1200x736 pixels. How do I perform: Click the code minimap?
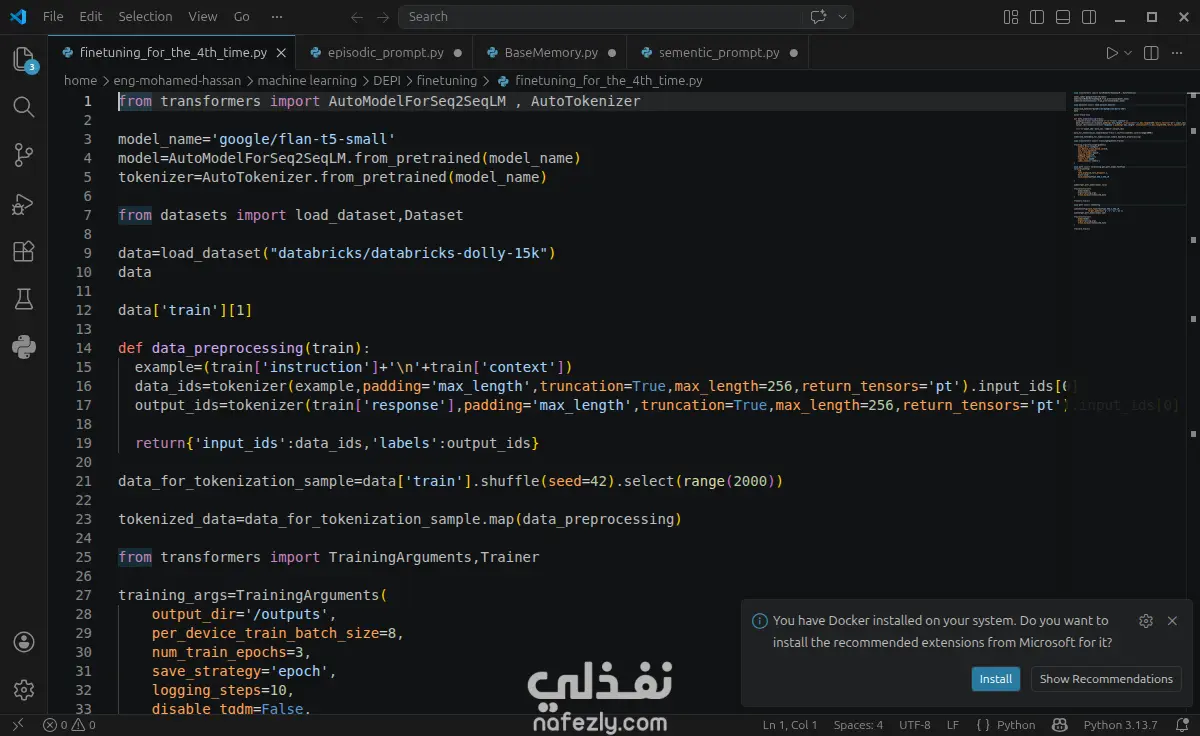pos(1130,160)
